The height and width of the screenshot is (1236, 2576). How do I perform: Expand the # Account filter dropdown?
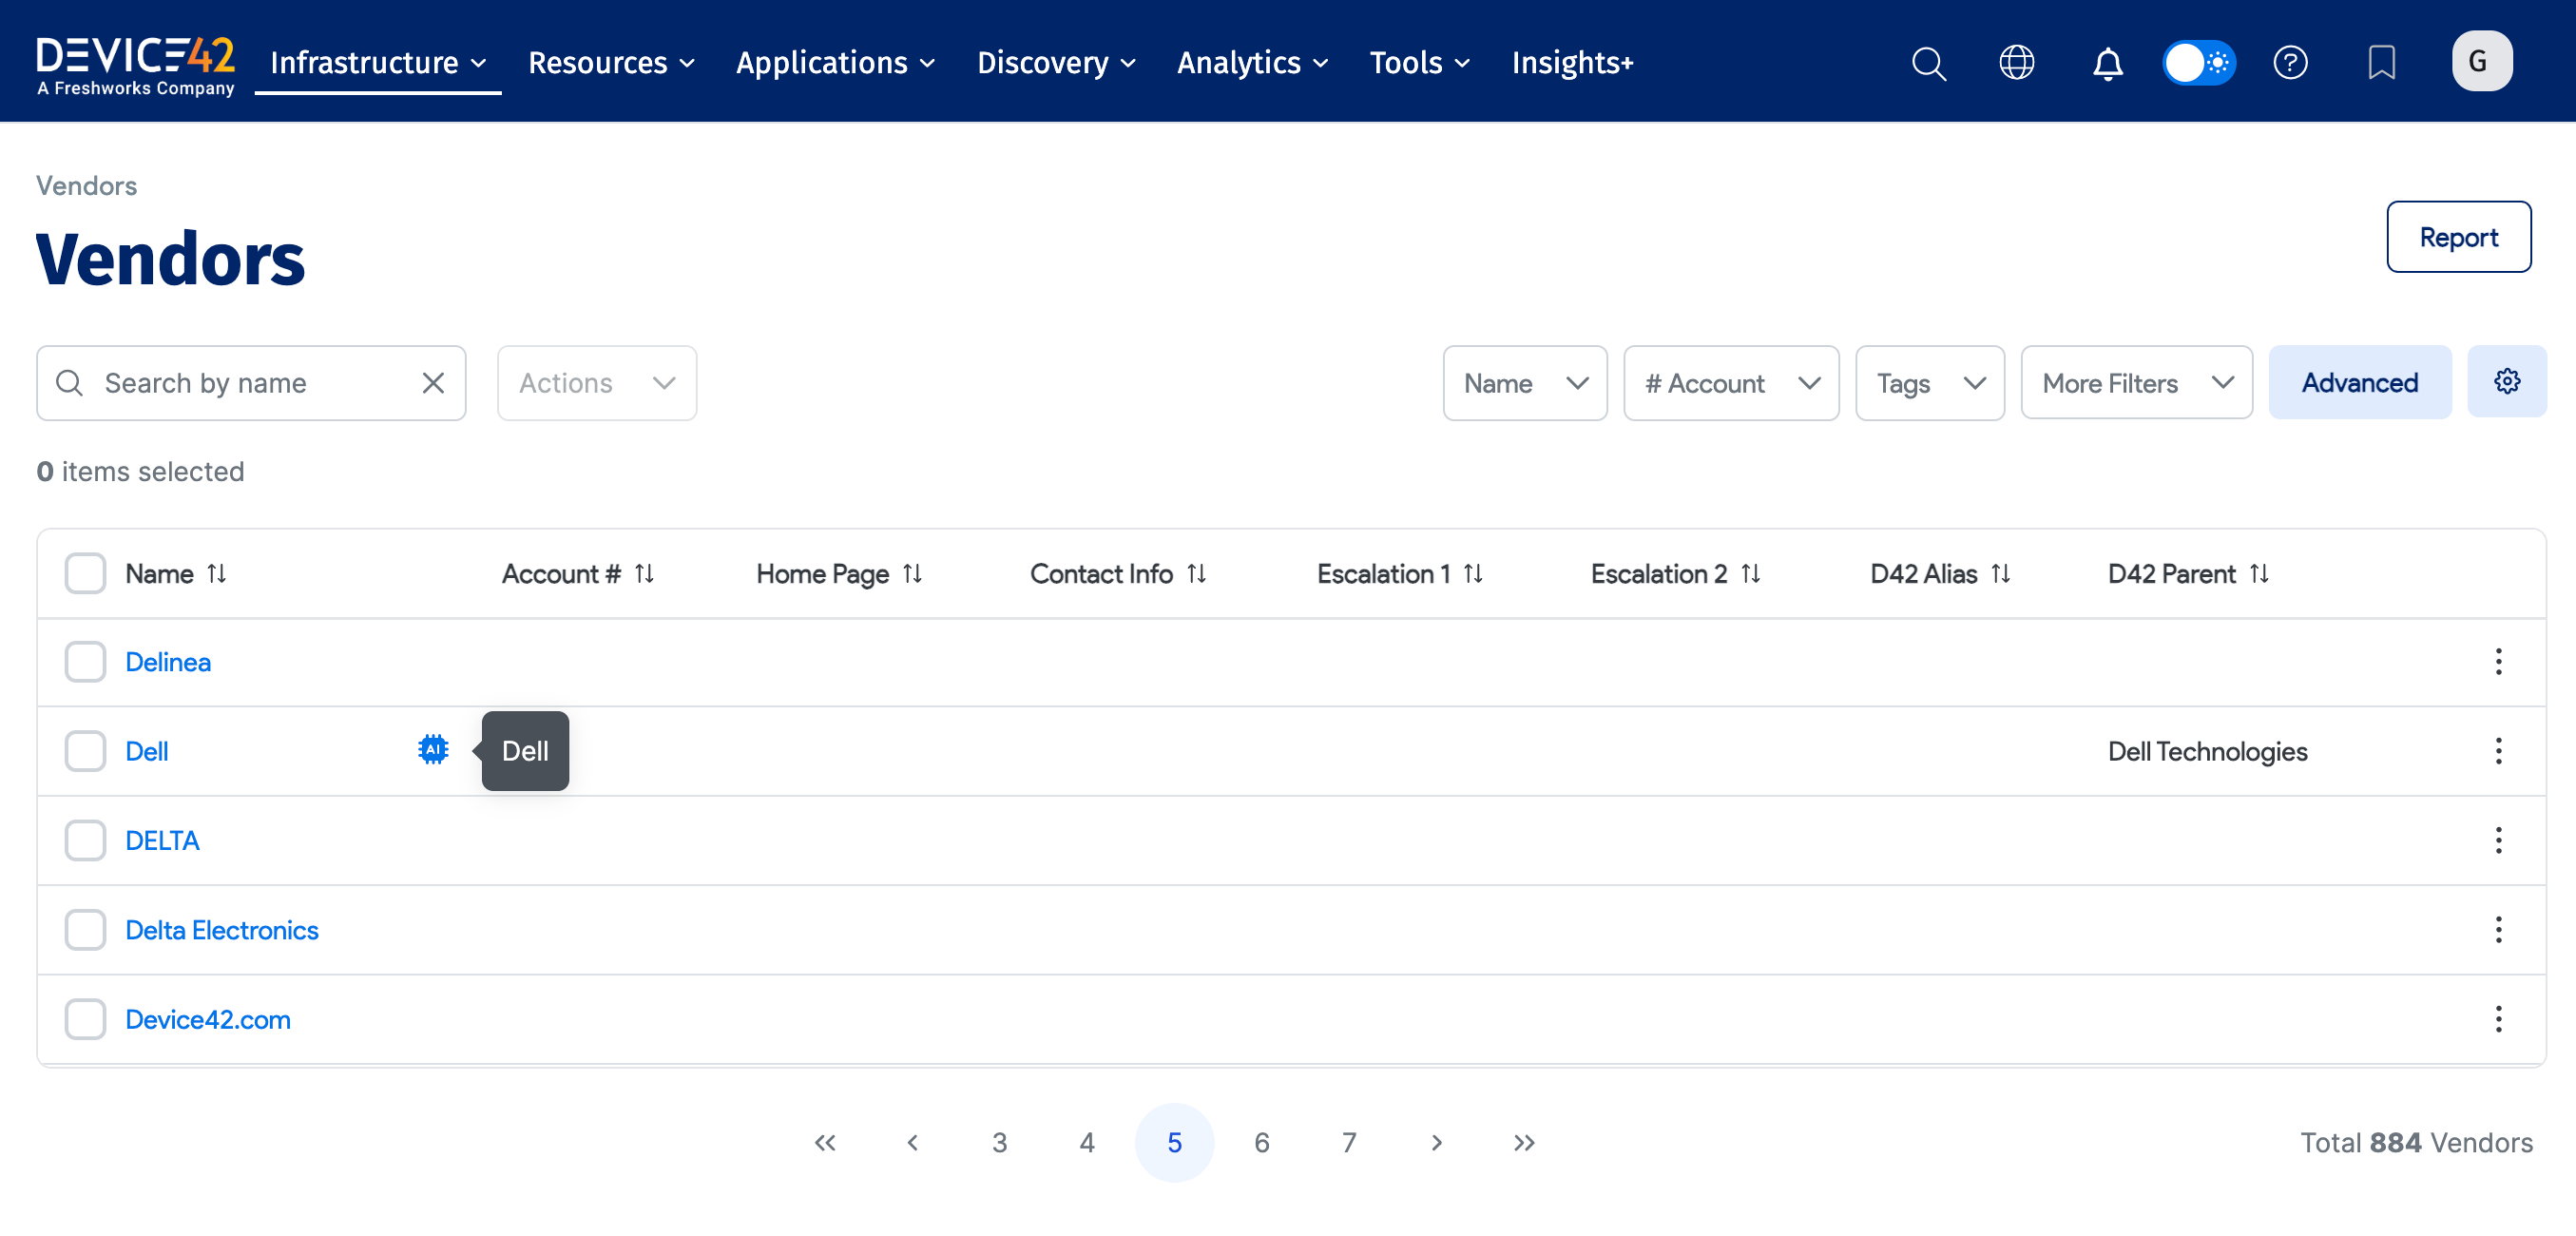click(x=1731, y=382)
